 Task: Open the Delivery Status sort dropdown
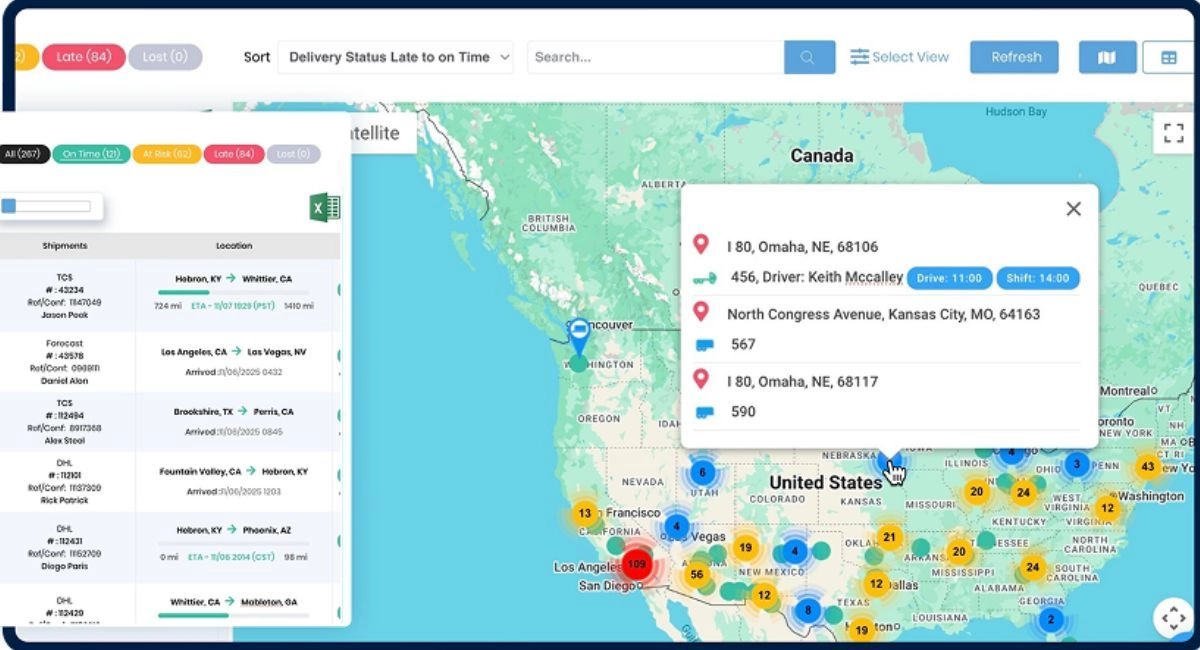(x=395, y=57)
